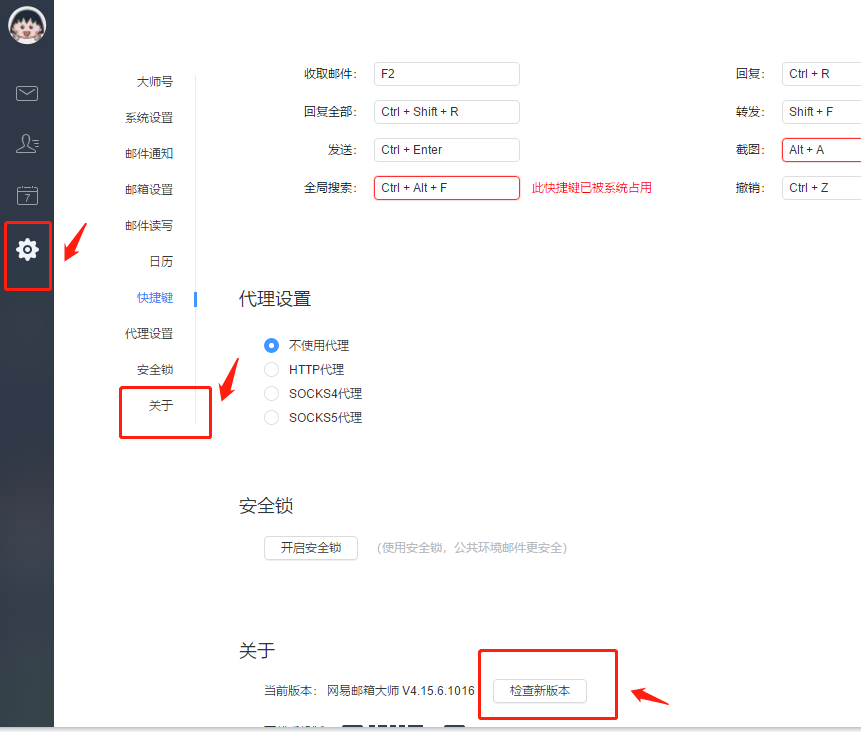The image size is (861, 732).
Task: Choose SOCKS5代理 proxy option
Action: 271,417
